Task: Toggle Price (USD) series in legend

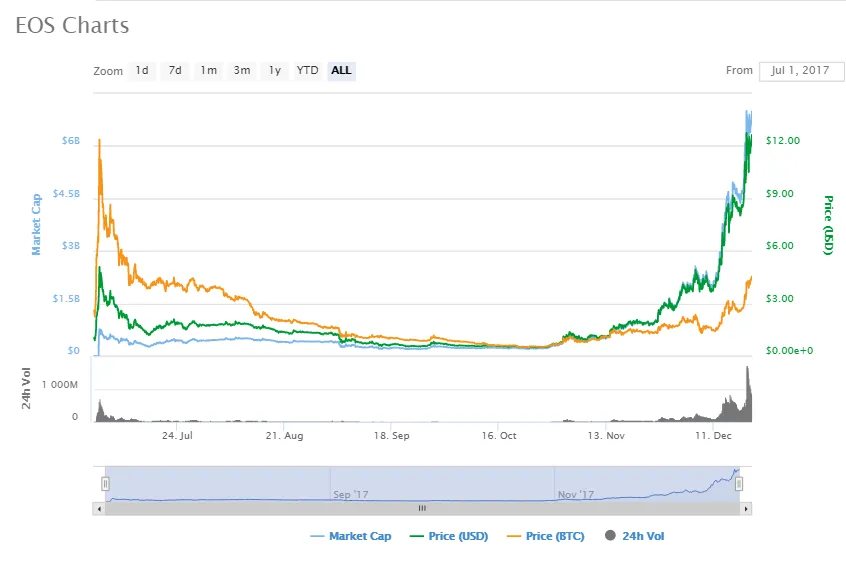Action: [449, 536]
